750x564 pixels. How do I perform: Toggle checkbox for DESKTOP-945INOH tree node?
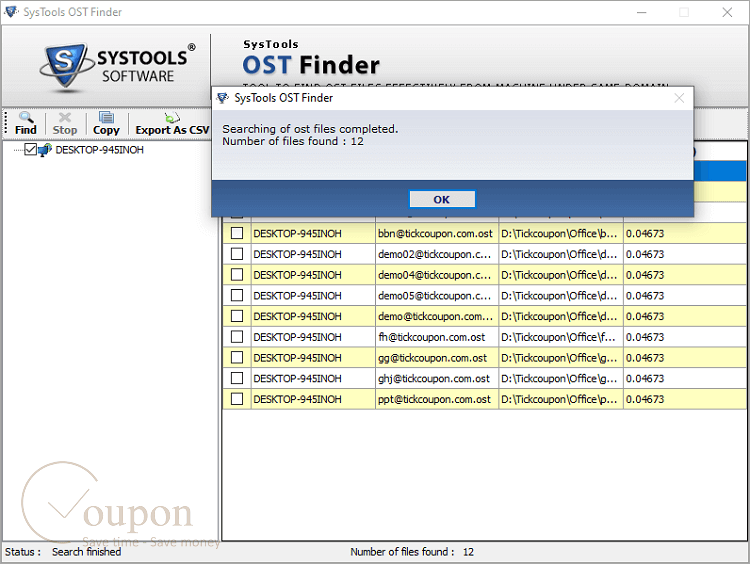(30, 150)
